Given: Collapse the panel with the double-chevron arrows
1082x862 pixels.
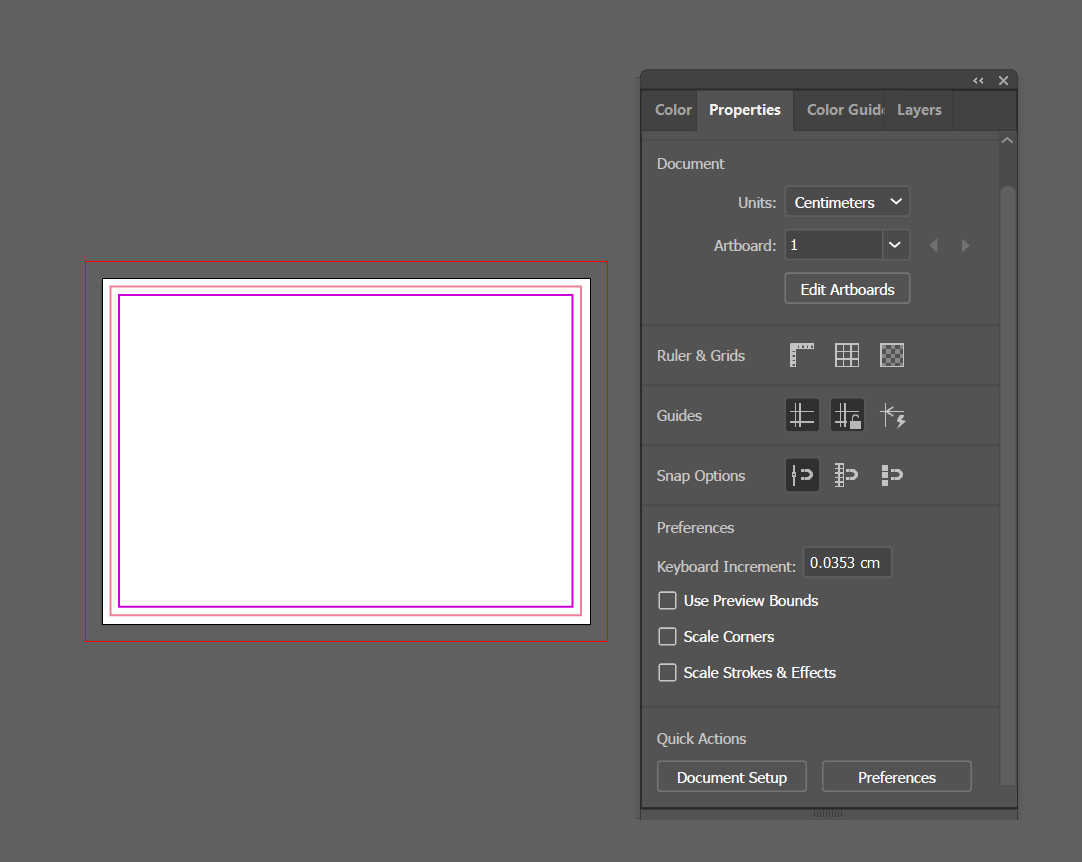Looking at the screenshot, I should point(978,80).
